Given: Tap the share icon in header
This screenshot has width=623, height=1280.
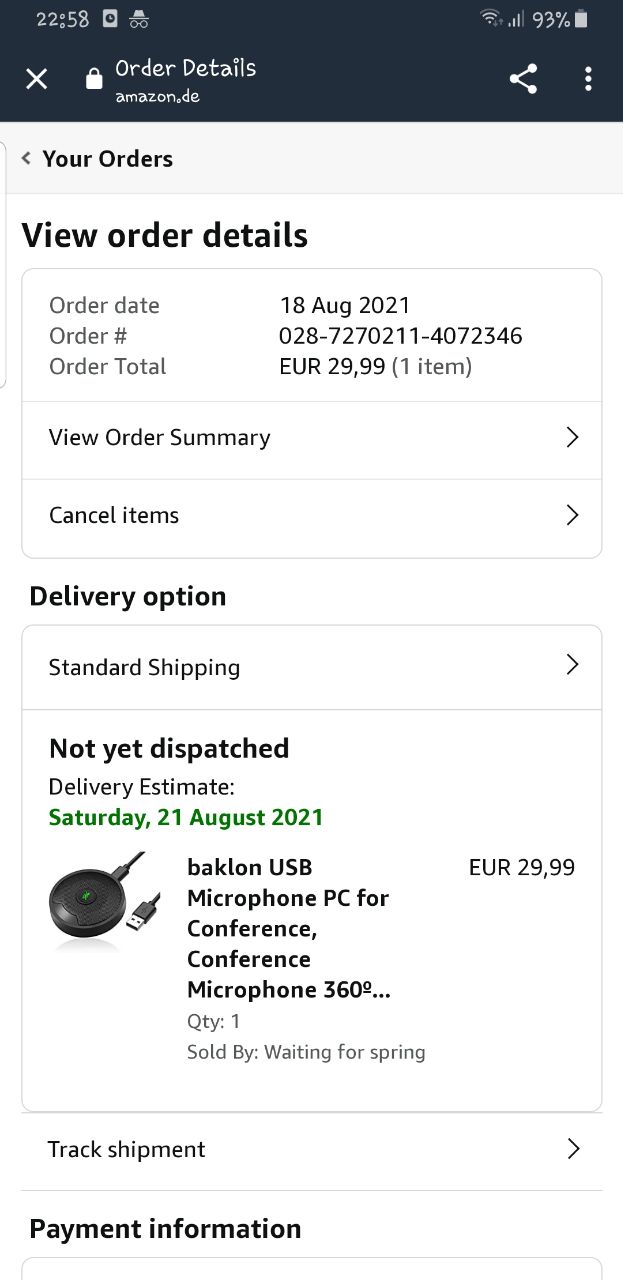Looking at the screenshot, I should pos(523,79).
